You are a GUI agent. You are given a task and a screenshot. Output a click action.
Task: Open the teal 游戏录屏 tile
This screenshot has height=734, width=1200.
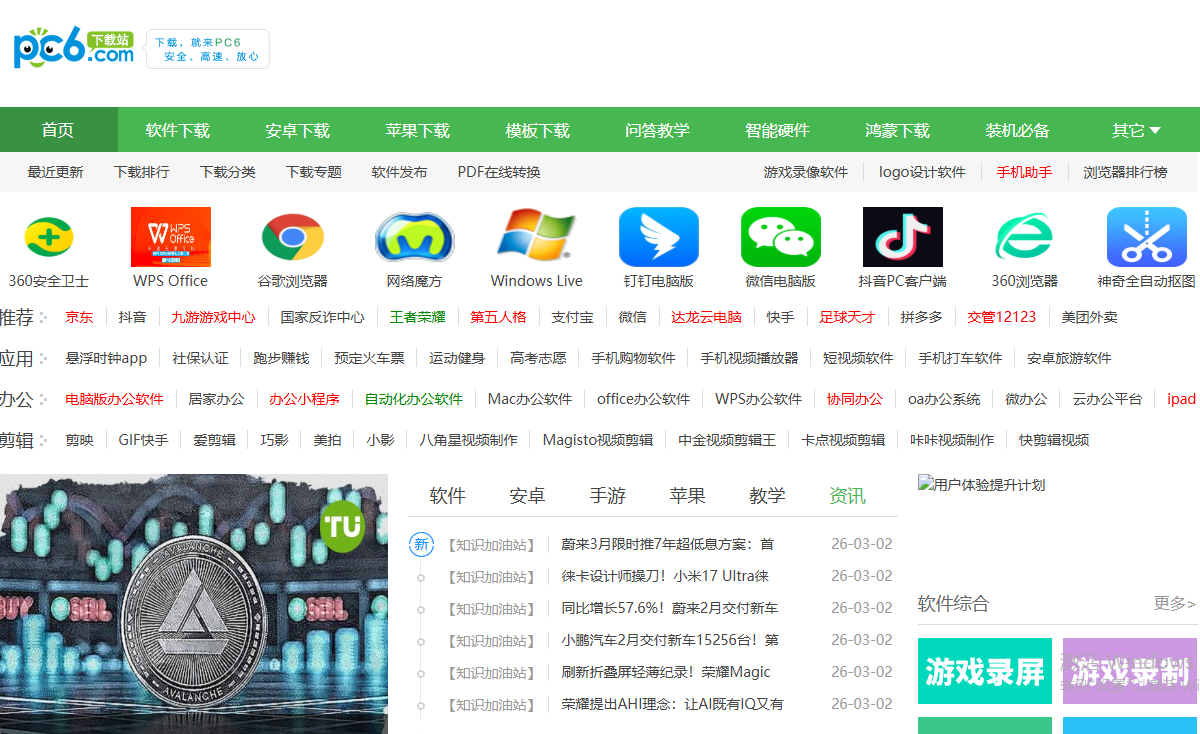(x=985, y=671)
